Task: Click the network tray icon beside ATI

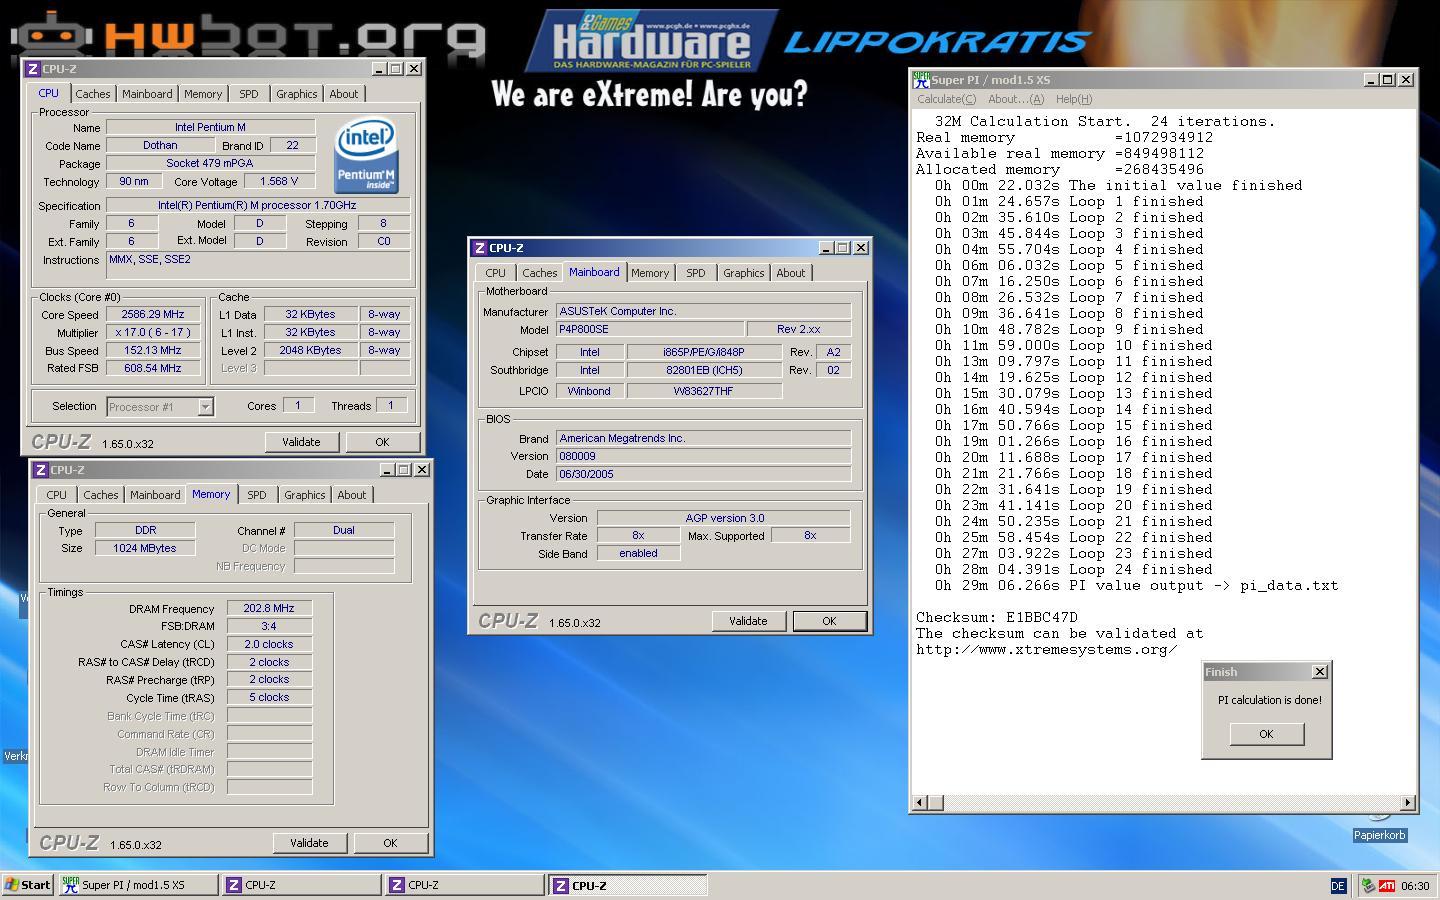Action: coord(1368,886)
